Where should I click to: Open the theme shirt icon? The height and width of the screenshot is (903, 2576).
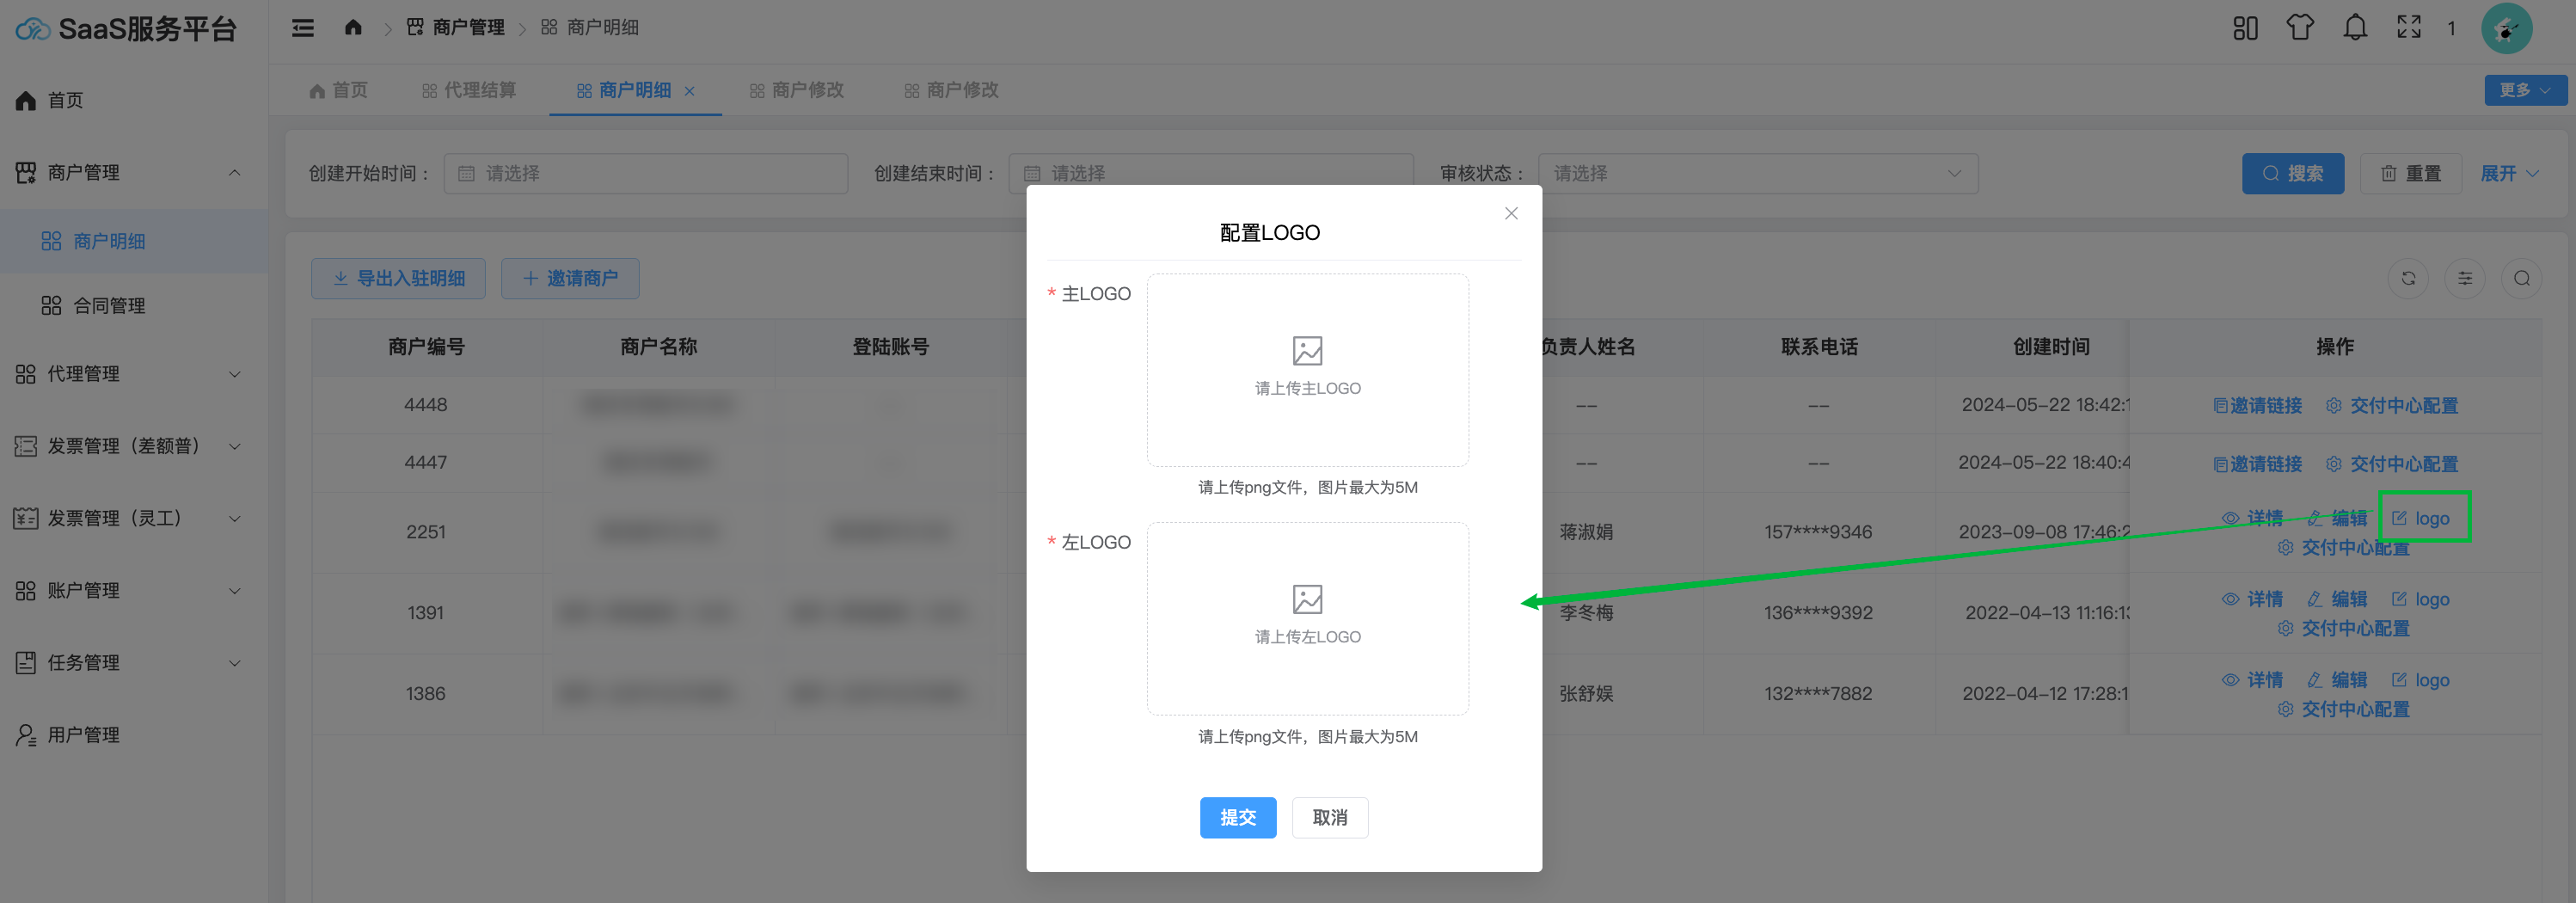[2300, 28]
